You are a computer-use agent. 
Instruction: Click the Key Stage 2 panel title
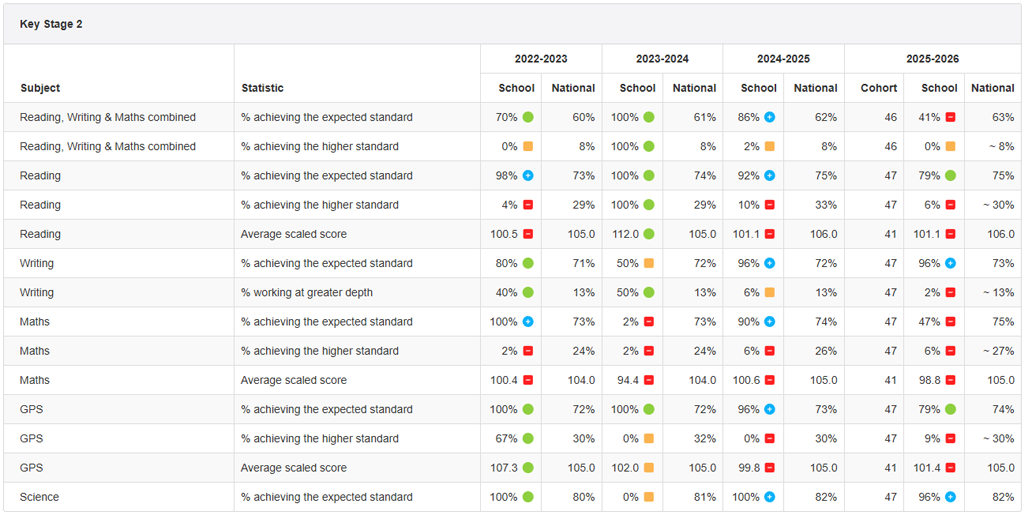click(51, 24)
